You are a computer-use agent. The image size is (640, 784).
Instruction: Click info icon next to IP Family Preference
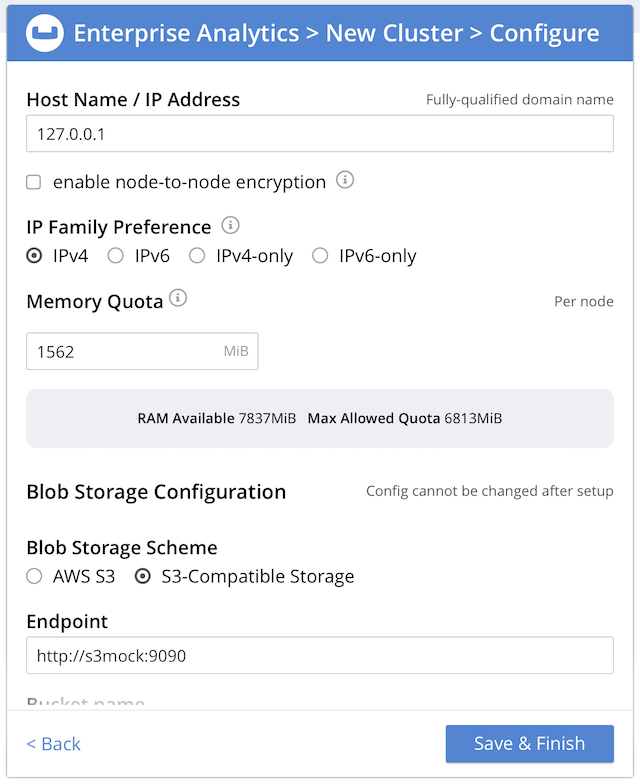[230, 225]
